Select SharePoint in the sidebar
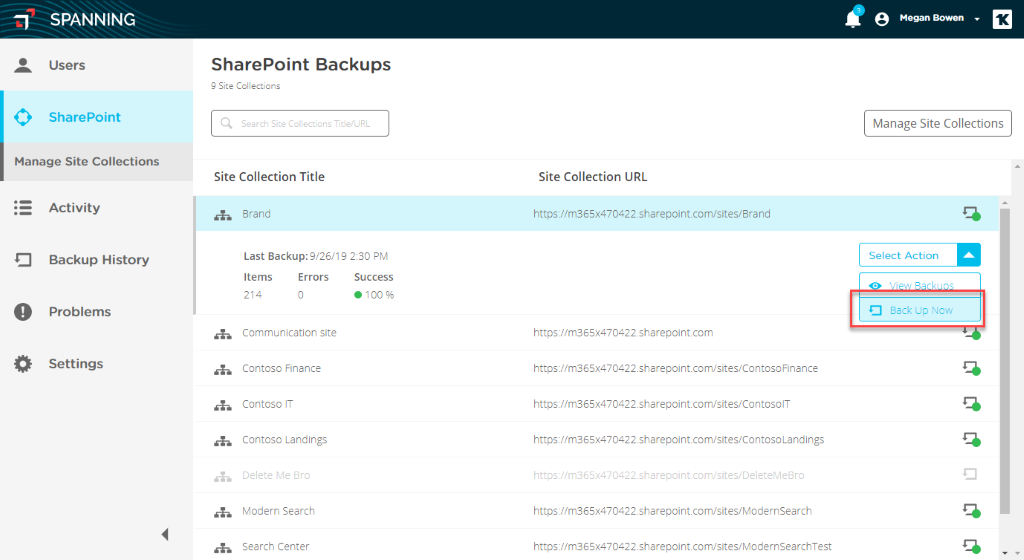Screen dimensions: 1024x560 tap(97, 117)
